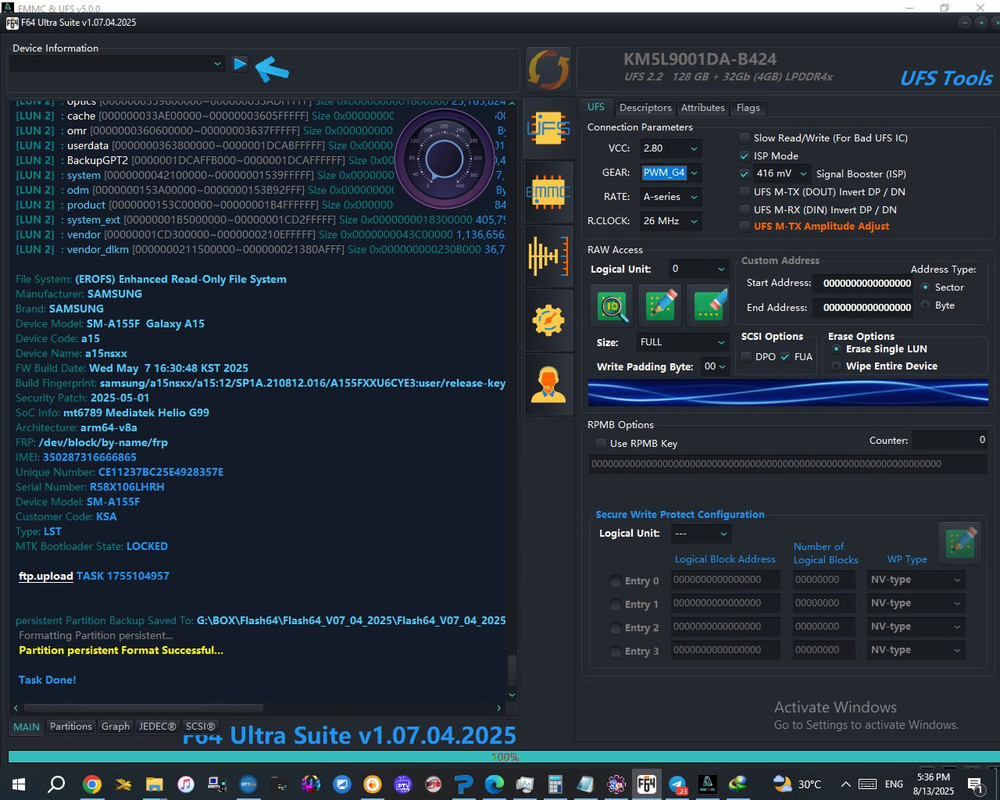Select Sector address type
Screen dimensions: 1000x800
point(925,287)
